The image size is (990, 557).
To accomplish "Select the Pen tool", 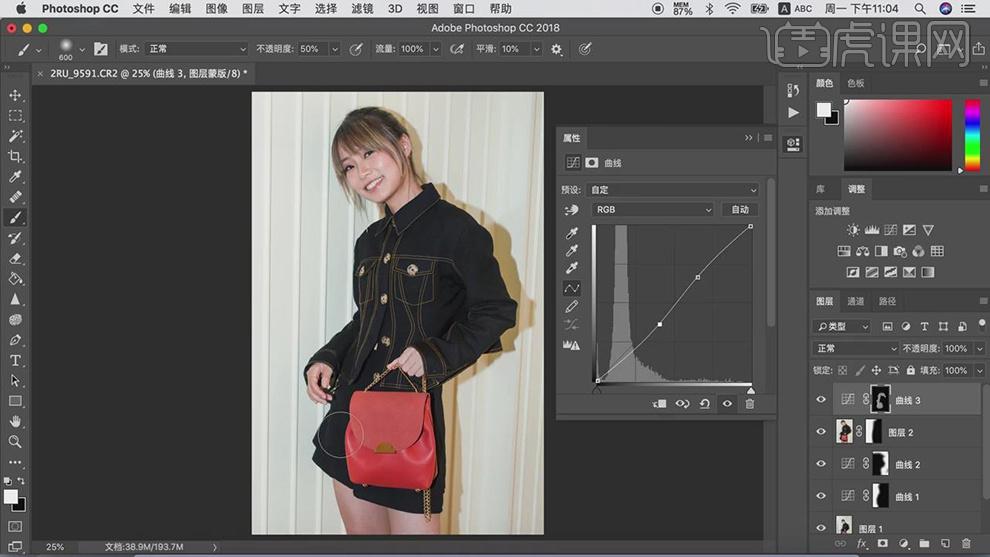I will click(15, 340).
